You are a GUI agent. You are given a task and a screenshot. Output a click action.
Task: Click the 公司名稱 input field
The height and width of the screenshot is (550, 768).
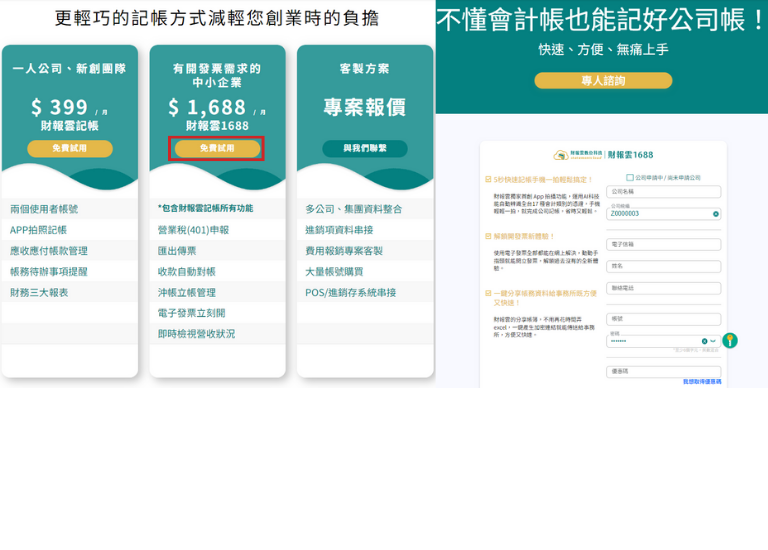tap(664, 191)
